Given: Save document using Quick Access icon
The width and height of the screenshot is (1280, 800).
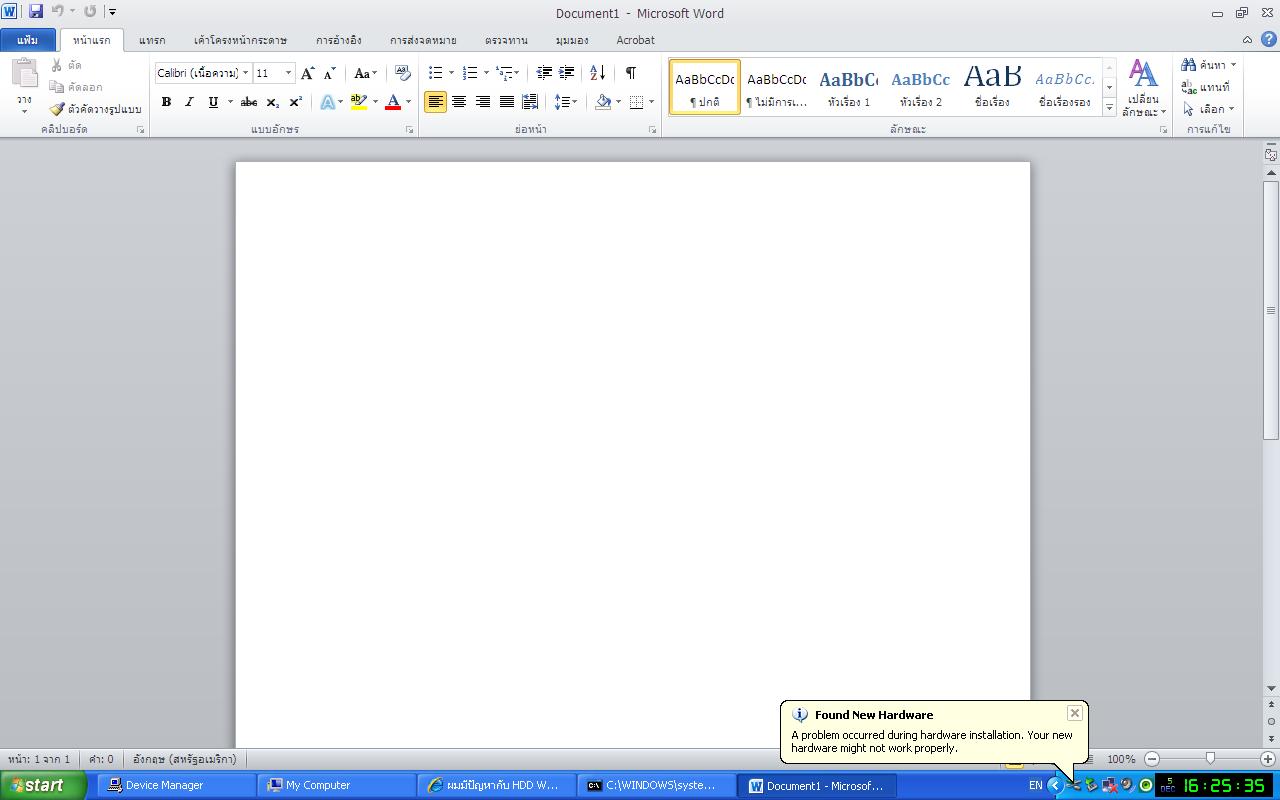Looking at the screenshot, I should pyautogui.click(x=36, y=12).
